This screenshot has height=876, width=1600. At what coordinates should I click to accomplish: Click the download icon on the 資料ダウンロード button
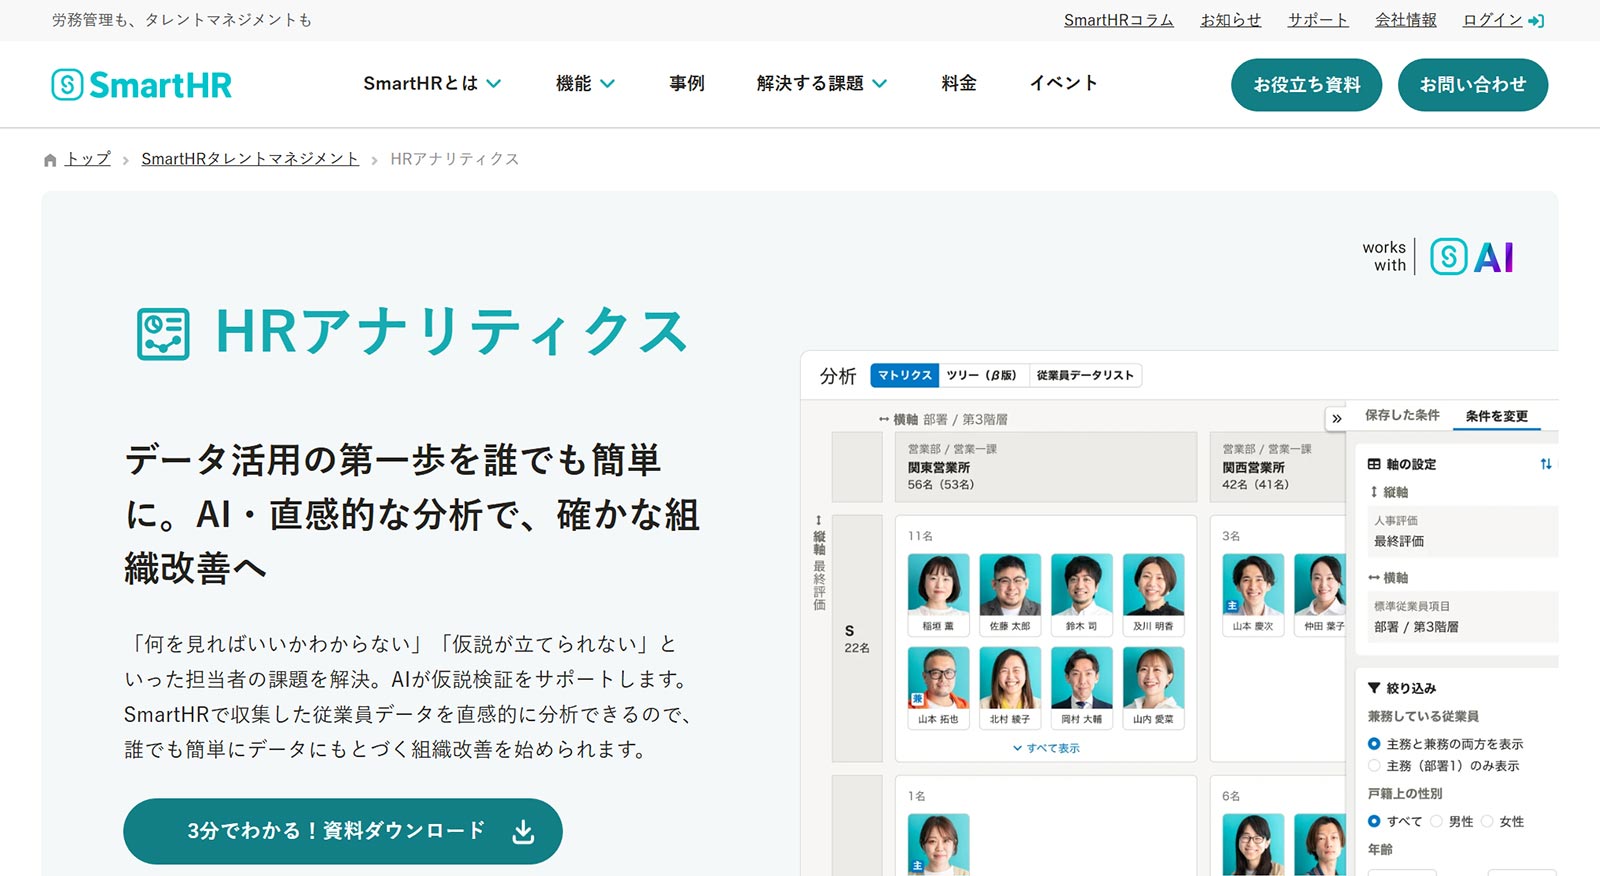tap(523, 832)
